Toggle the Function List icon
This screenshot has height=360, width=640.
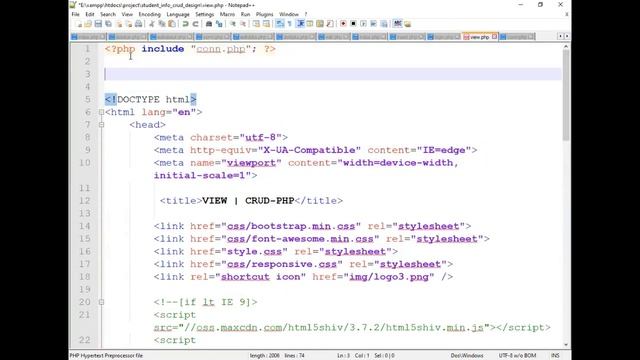coord(329,24)
